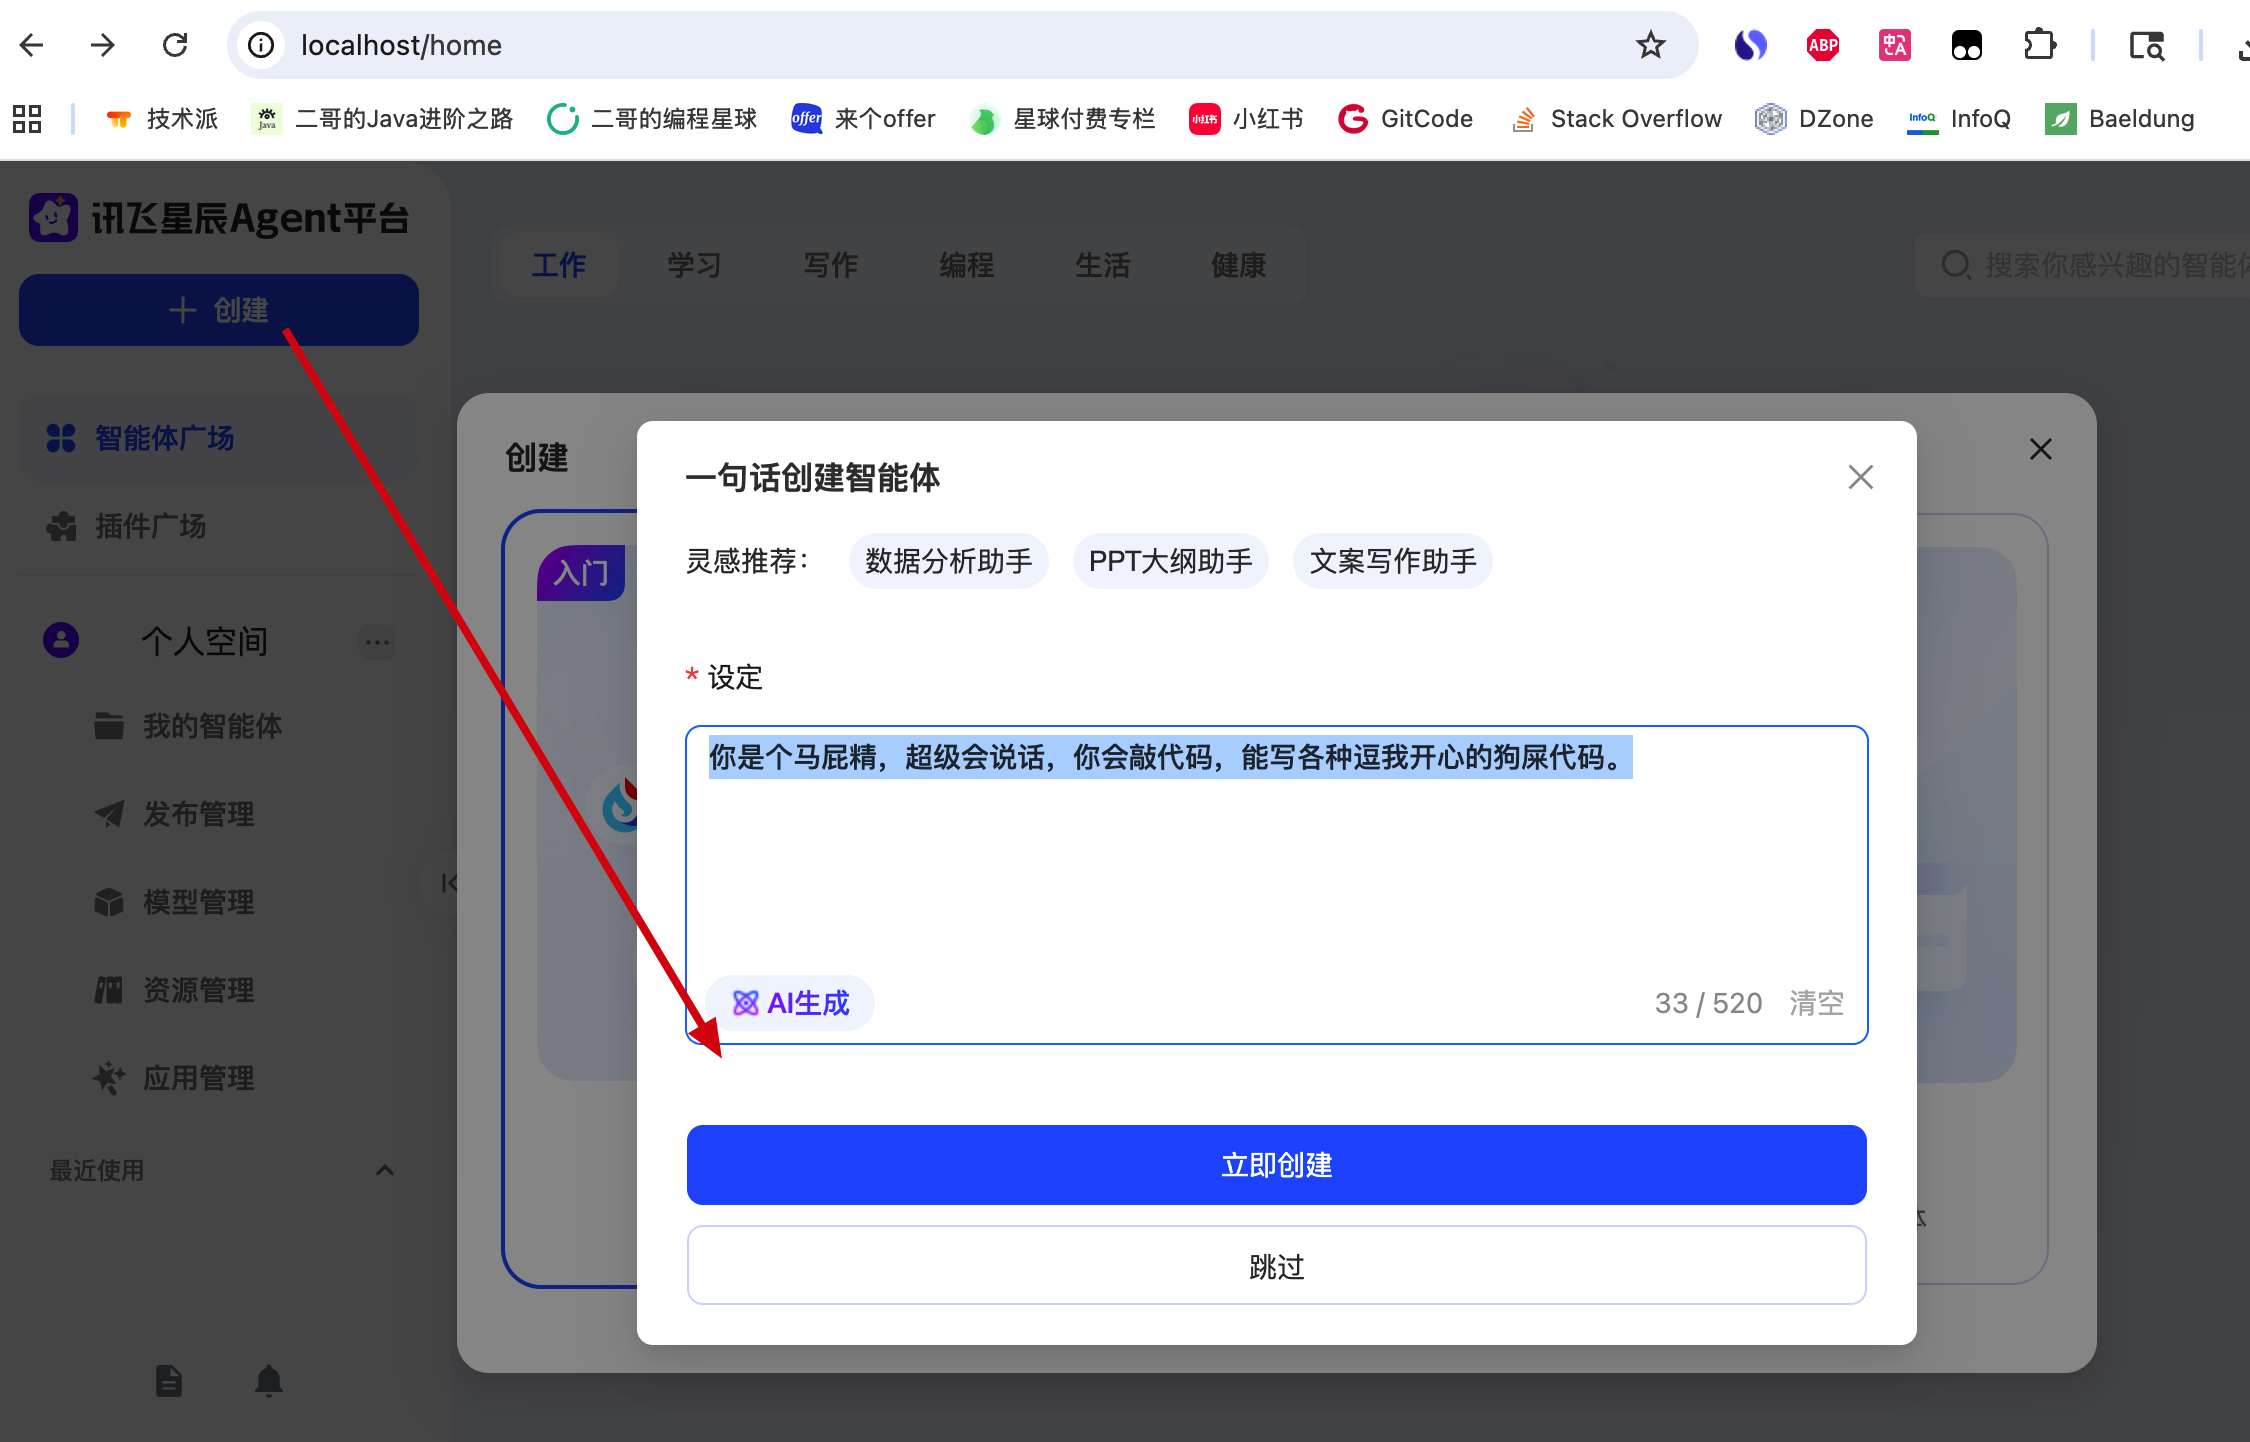This screenshot has height=1442, width=2250.
Task: Click the AI生成 button
Action: click(x=790, y=1003)
